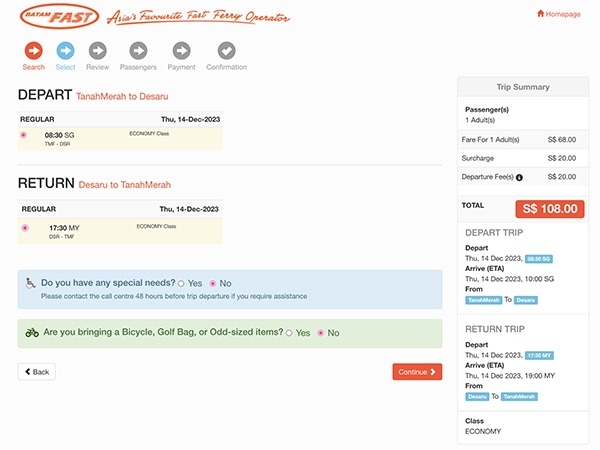Image resolution: width=600 pixels, height=450 pixels.
Task: Select the 17:30 MY return ferry
Action: [x=24, y=228]
